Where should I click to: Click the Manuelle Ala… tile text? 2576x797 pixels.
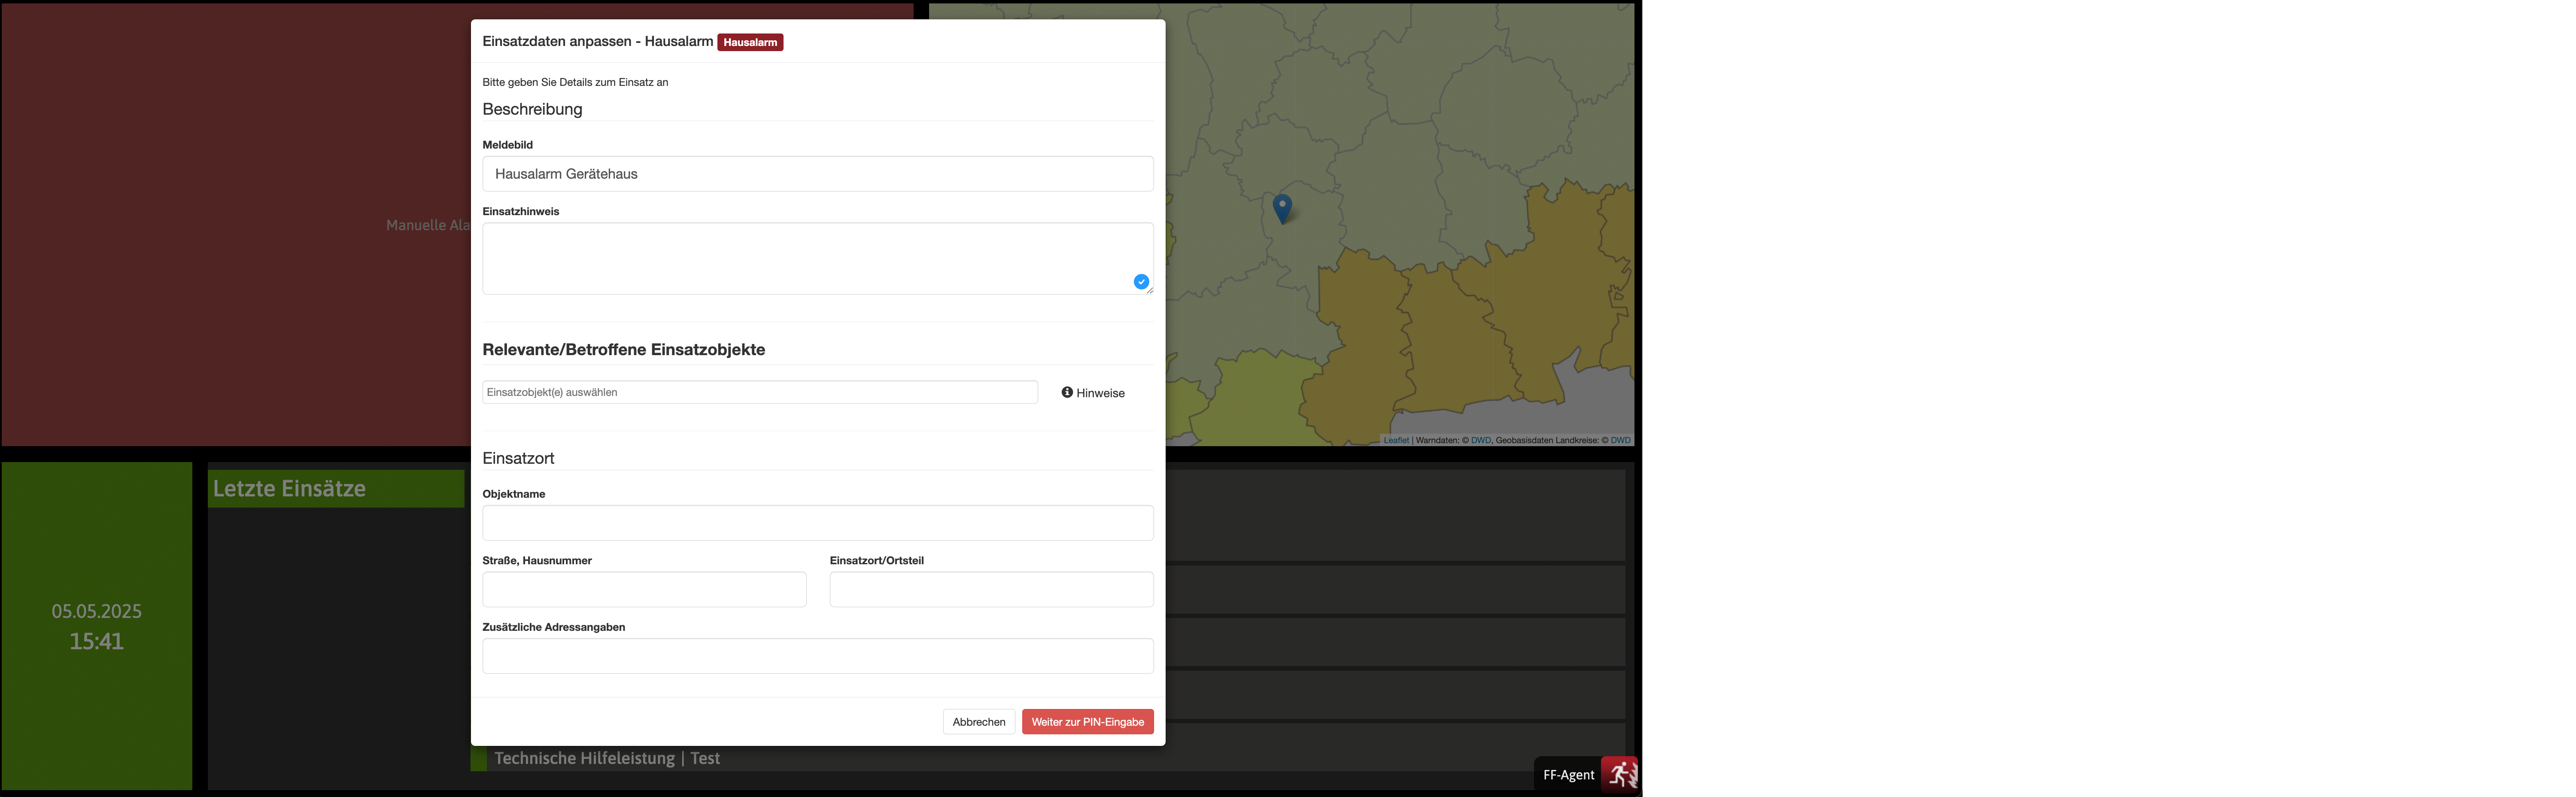coord(428,225)
